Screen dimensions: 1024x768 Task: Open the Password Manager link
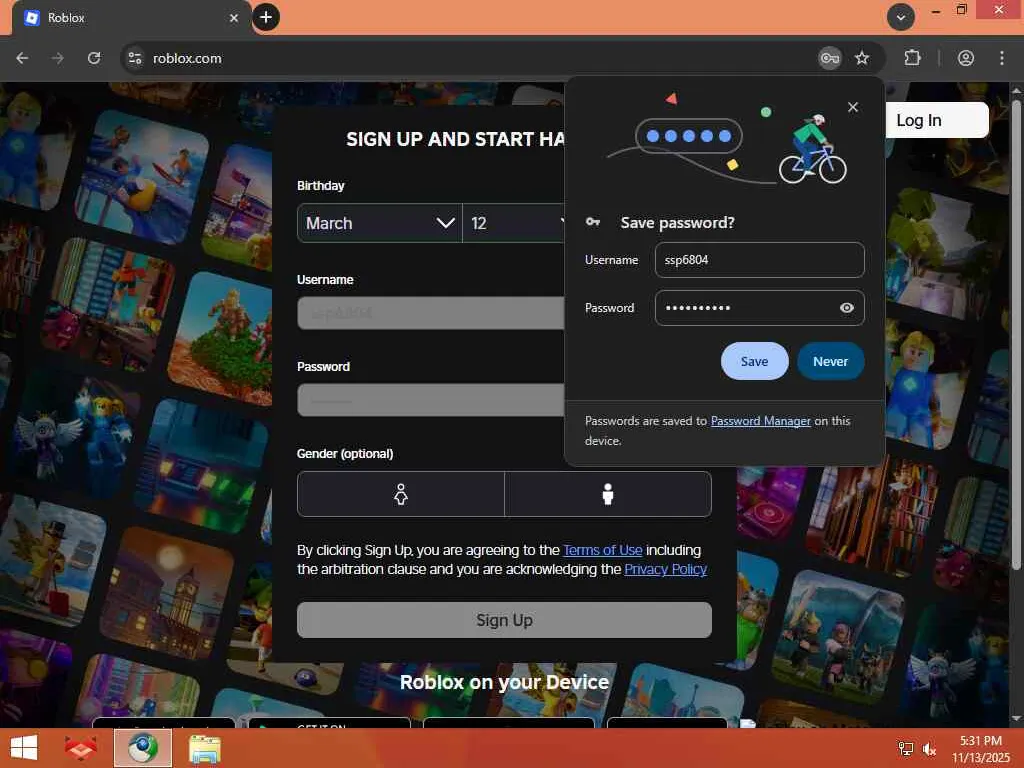[760, 421]
